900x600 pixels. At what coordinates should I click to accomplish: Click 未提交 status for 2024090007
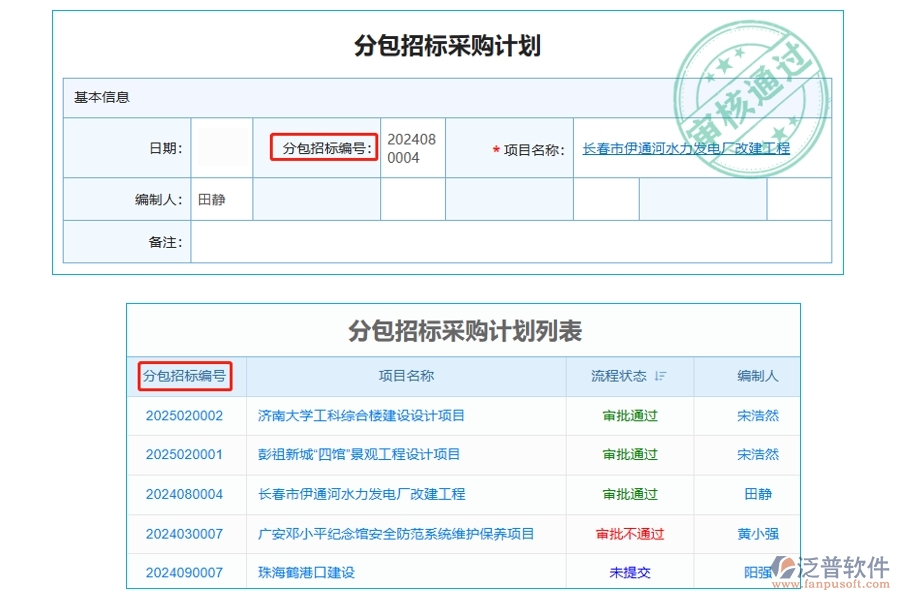[x=629, y=573]
